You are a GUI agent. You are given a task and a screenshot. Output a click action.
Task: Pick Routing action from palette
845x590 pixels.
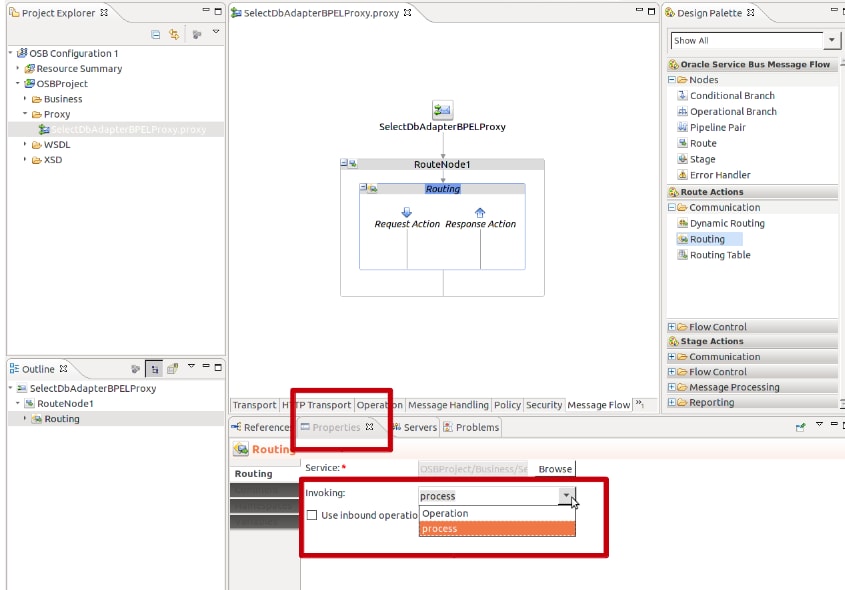coord(707,239)
